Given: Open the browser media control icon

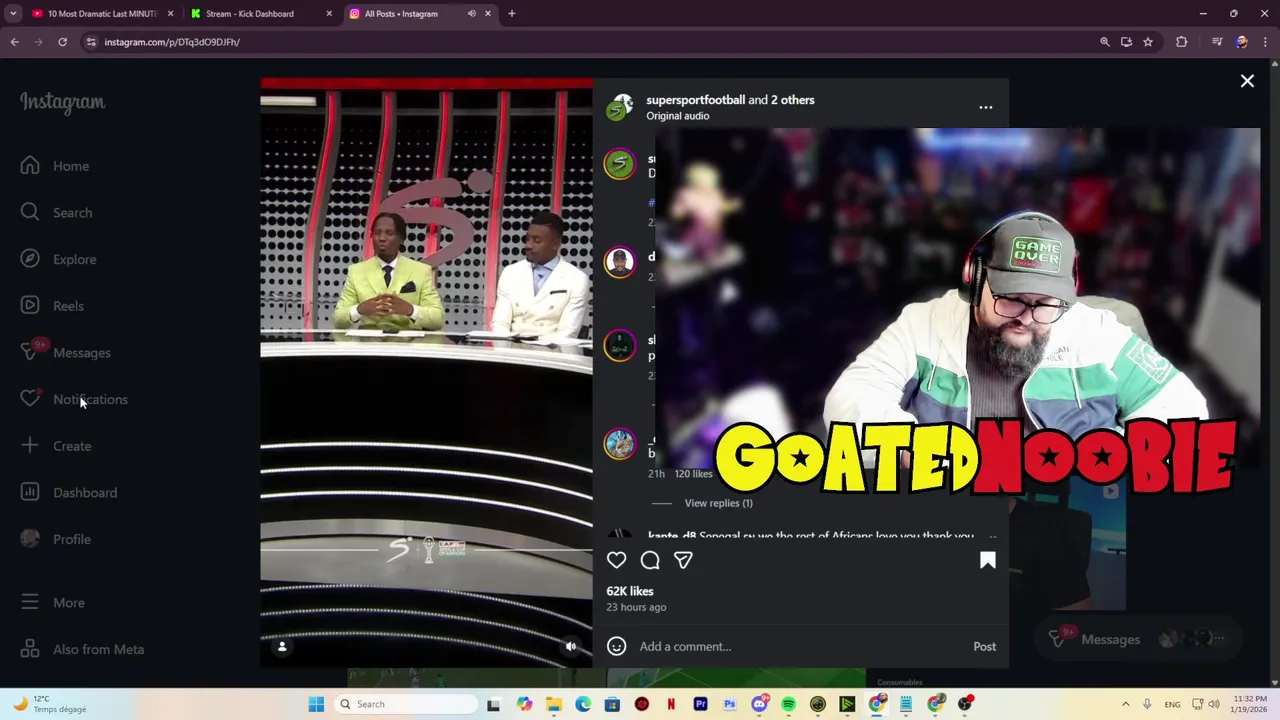Looking at the screenshot, I should [1217, 42].
